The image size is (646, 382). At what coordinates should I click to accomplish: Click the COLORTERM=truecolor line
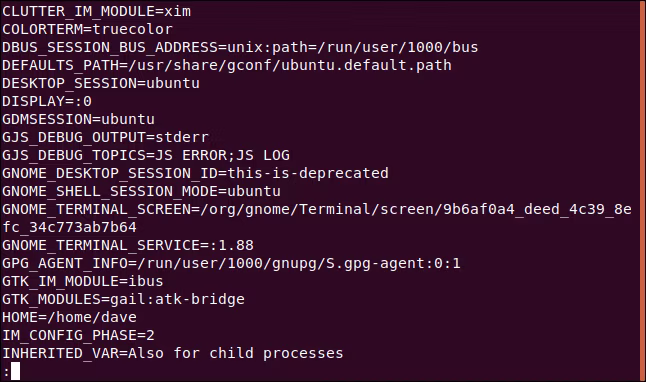pyautogui.click(x=87, y=29)
